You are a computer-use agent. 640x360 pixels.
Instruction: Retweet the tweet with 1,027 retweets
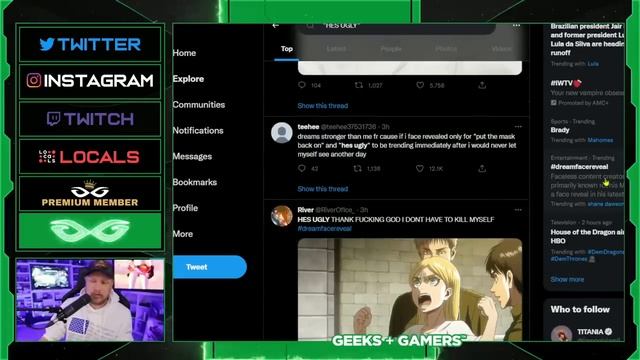(358, 85)
